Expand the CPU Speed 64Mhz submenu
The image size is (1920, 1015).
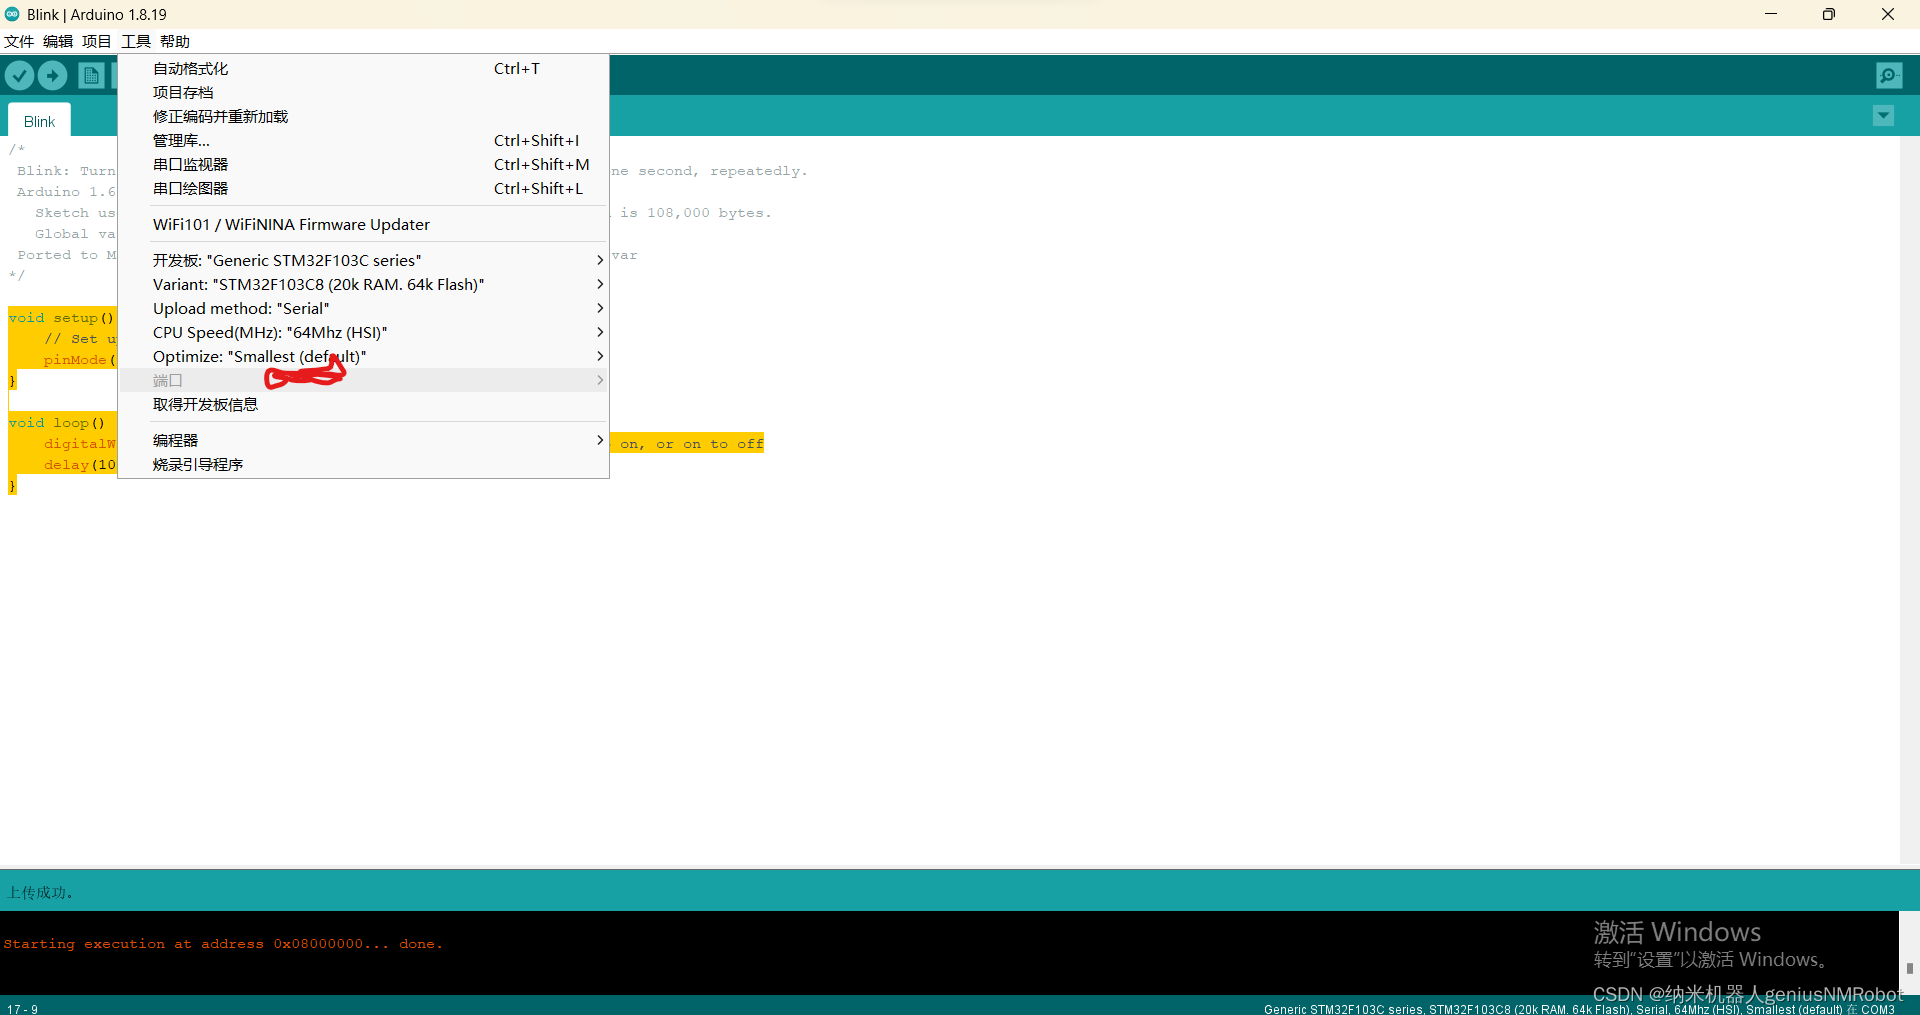(364, 333)
